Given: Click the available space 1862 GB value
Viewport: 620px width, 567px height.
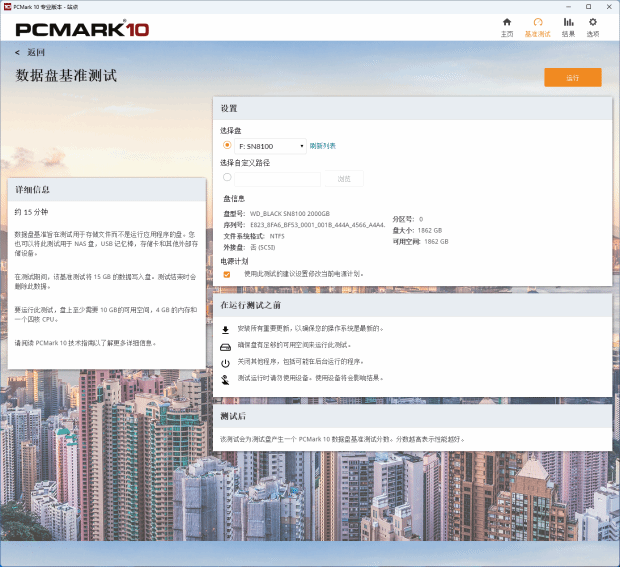Looking at the screenshot, I should [437, 241].
